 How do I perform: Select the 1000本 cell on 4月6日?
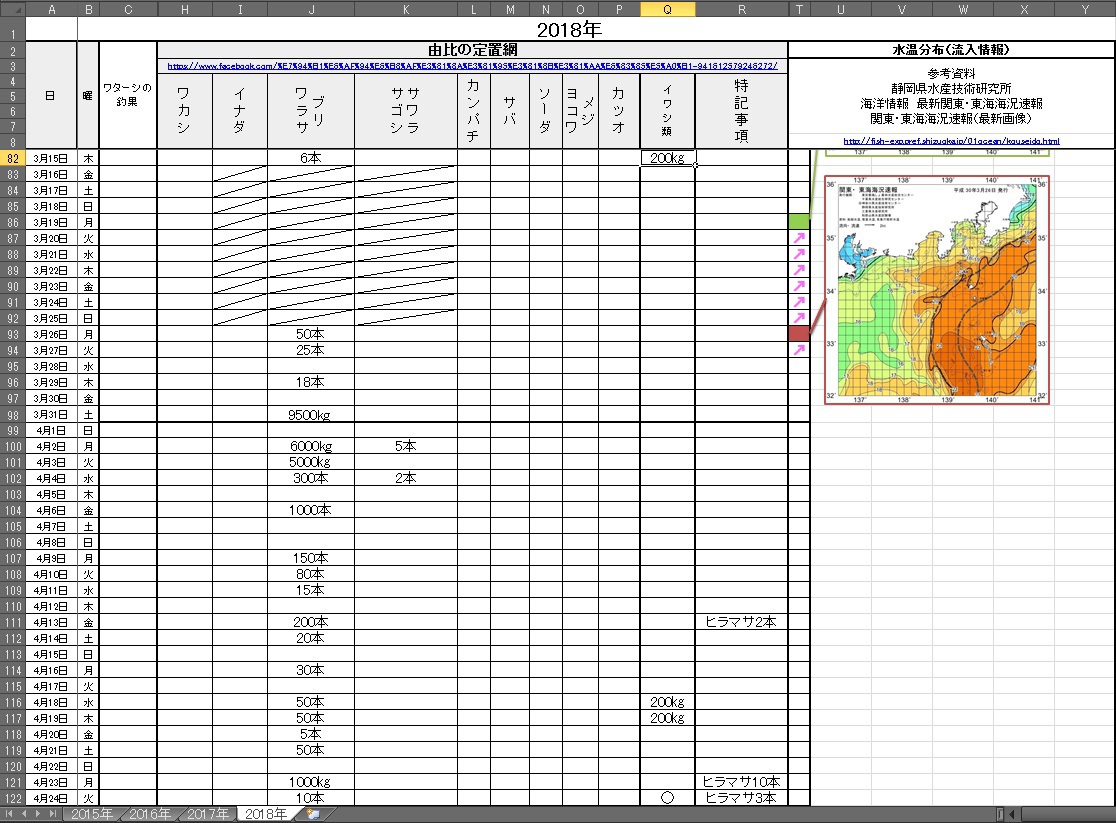[x=311, y=510]
